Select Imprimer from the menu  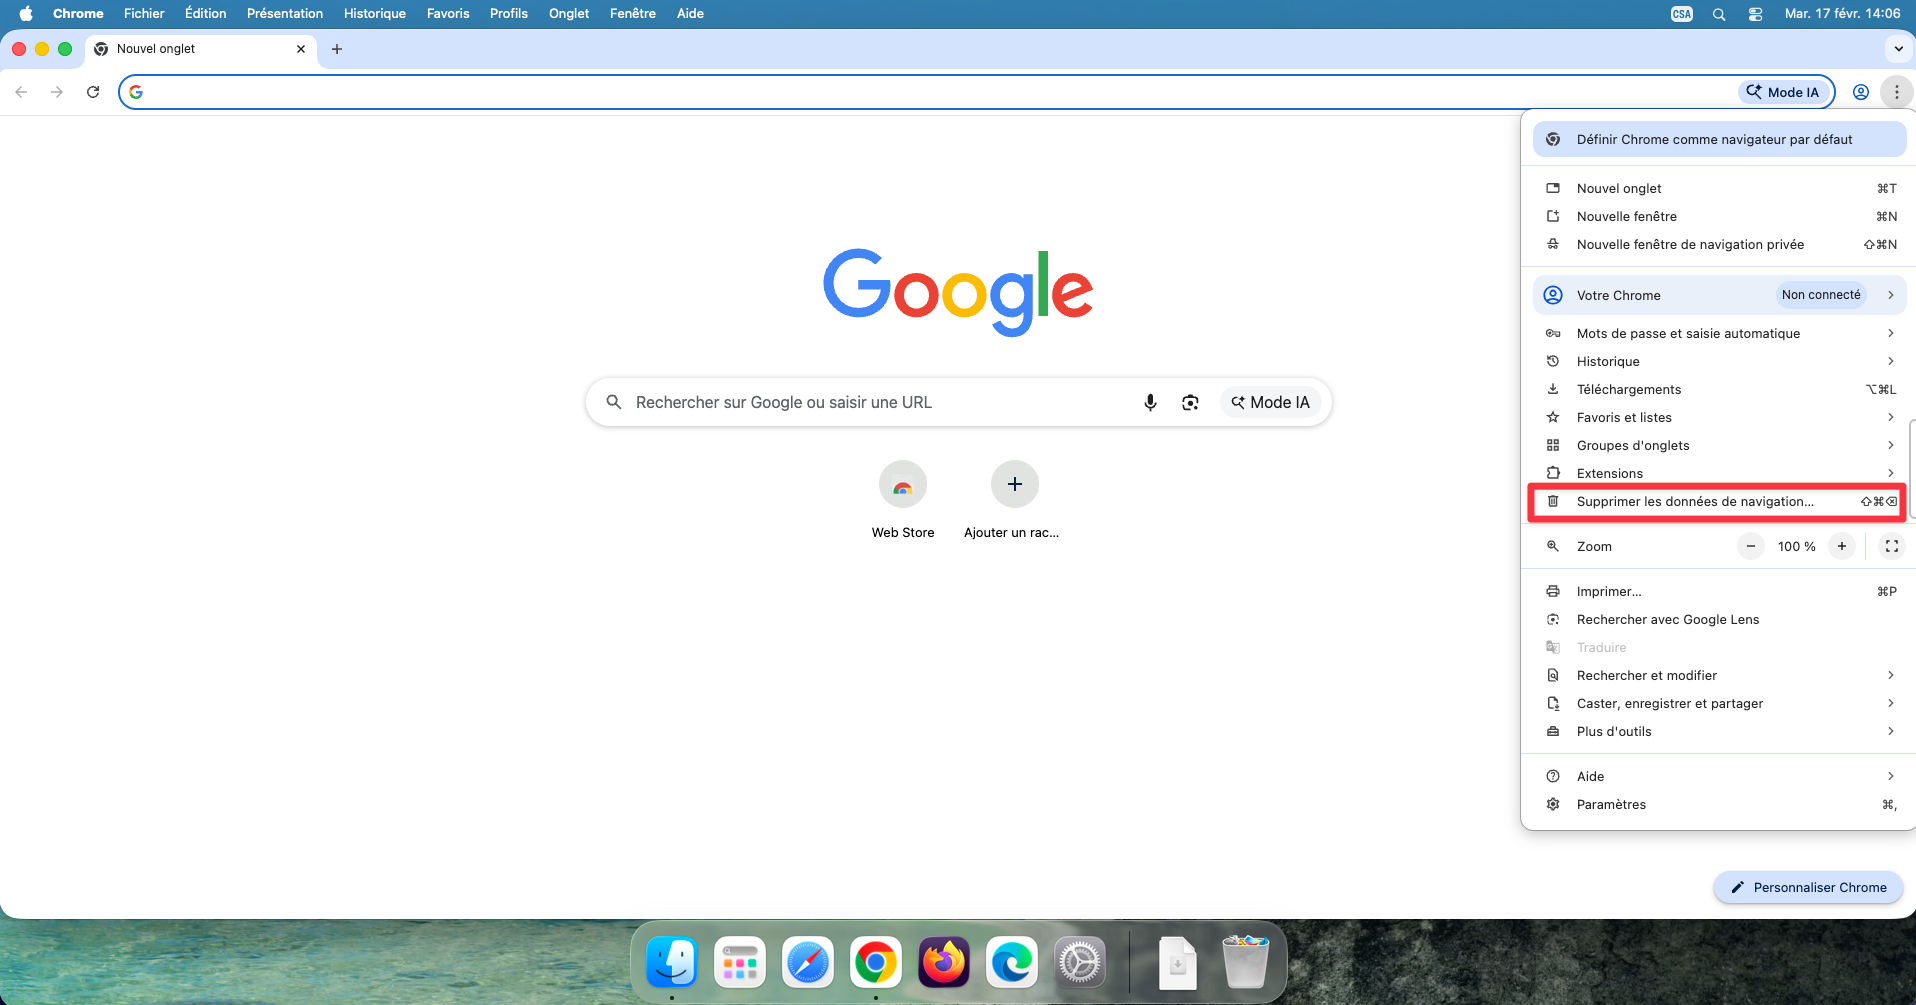point(1718,591)
